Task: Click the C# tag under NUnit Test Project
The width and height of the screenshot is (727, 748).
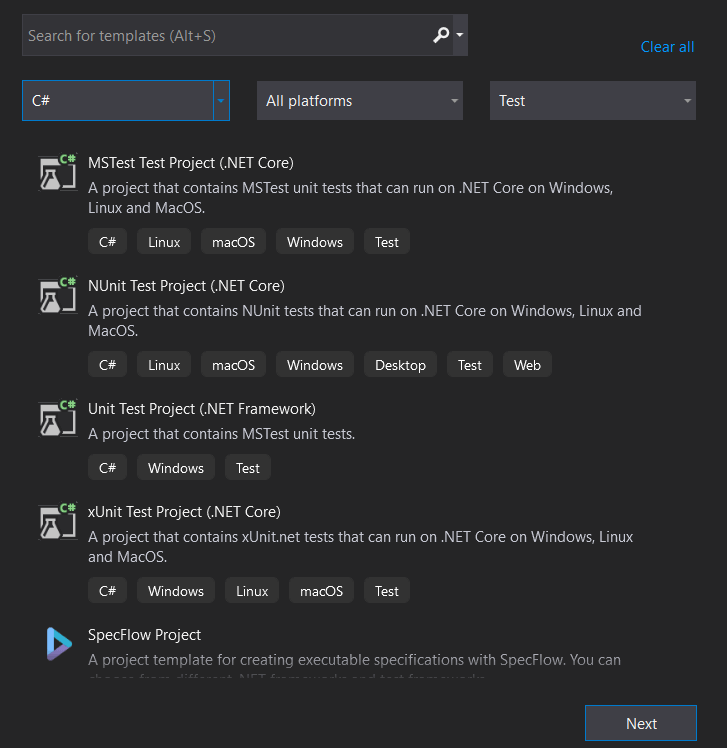Action: coord(107,365)
